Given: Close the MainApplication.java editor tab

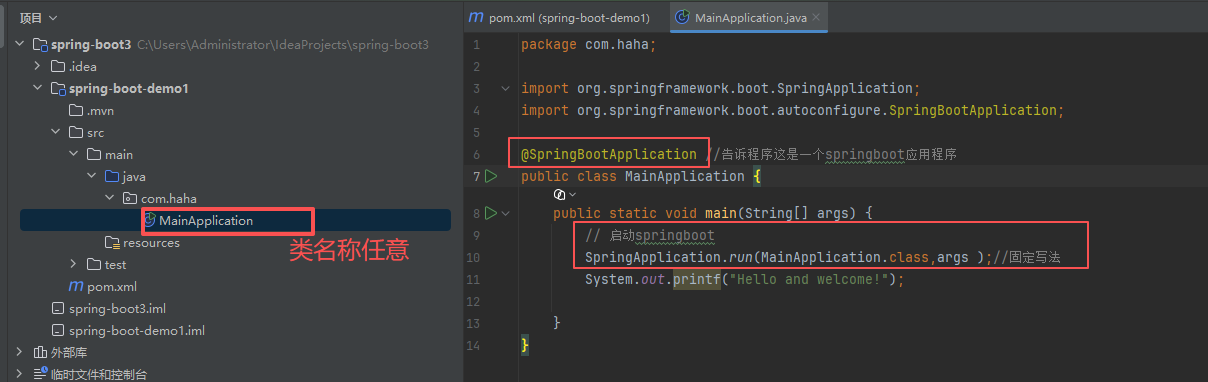Looking at the screenshot, I should tap(816, 18).
